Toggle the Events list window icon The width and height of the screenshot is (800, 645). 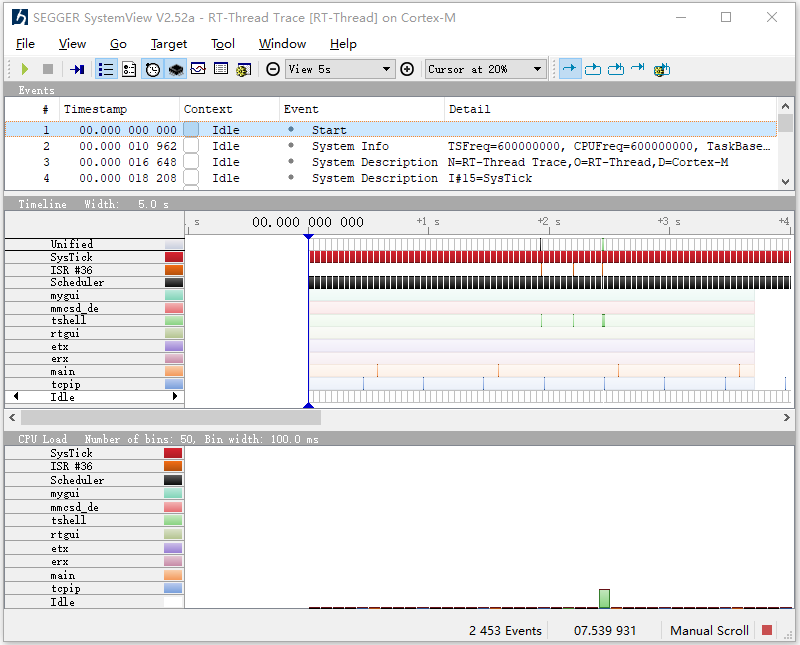point(106,69)
